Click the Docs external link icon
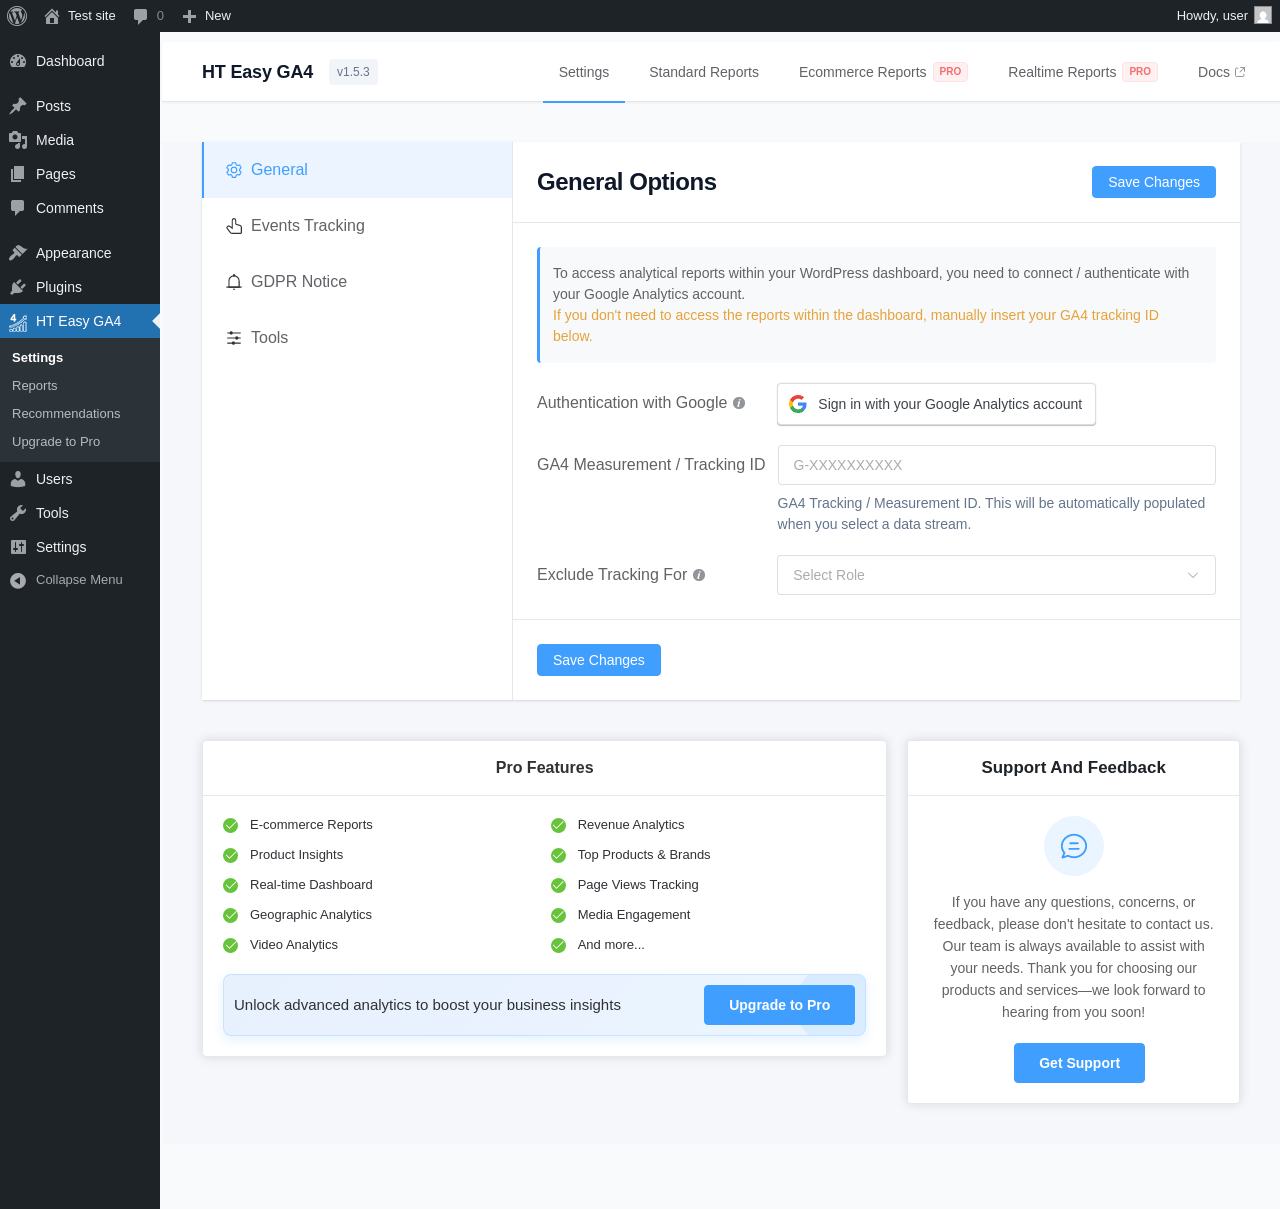 tap(1240, 72)
